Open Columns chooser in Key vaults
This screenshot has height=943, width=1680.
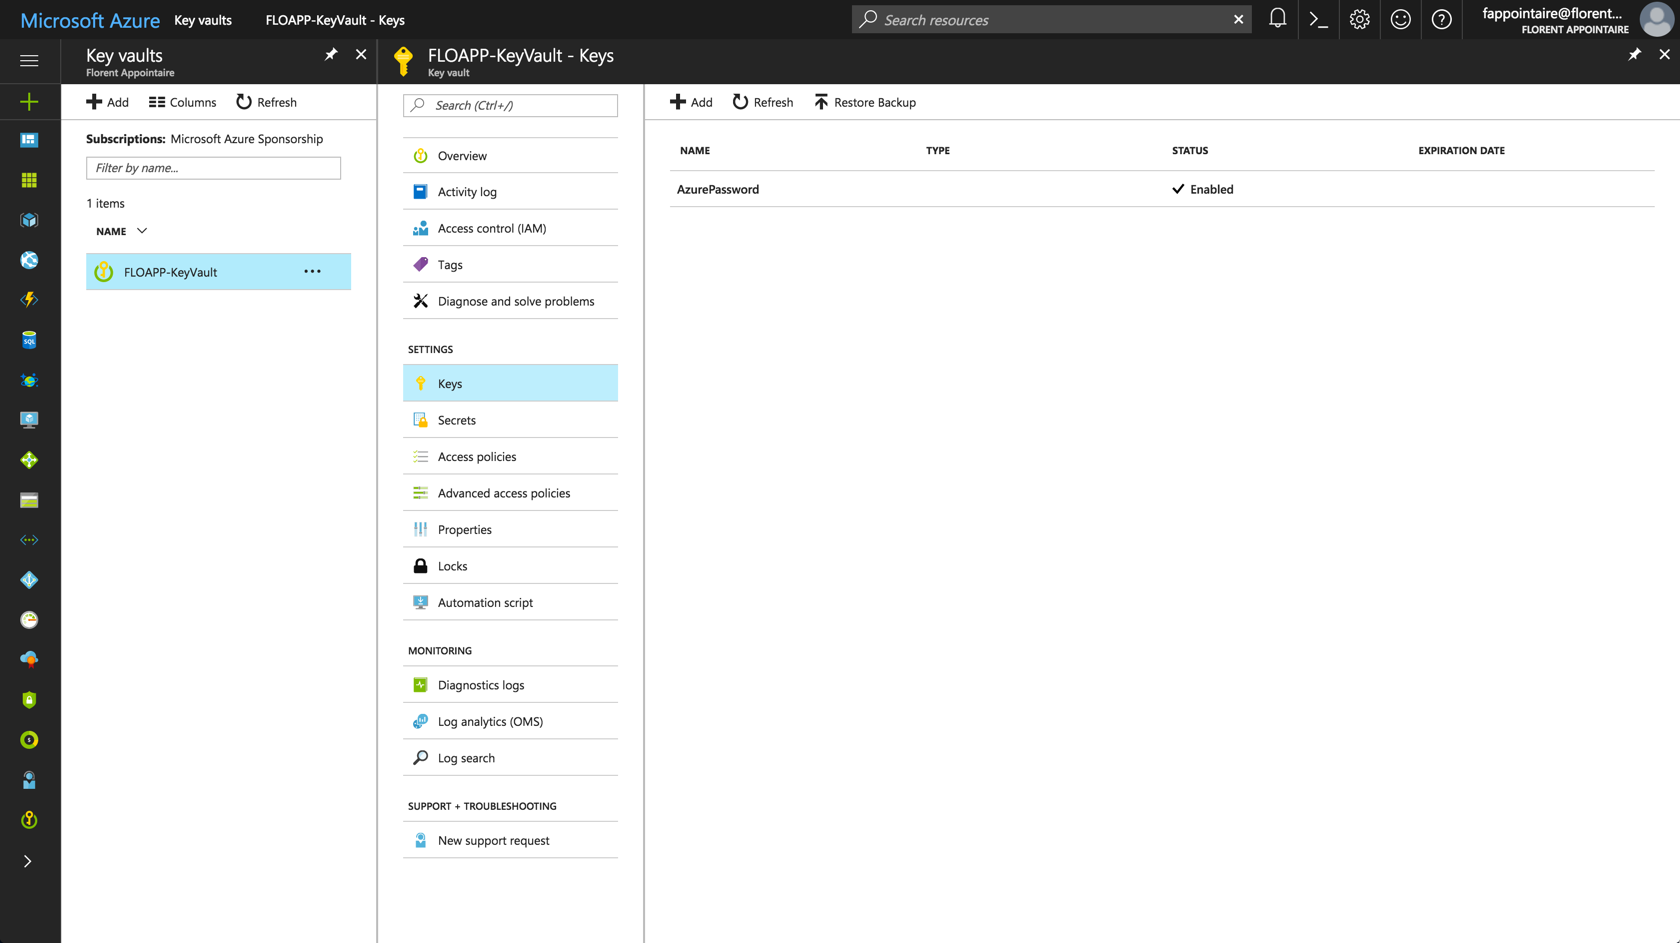pos(183,102)
